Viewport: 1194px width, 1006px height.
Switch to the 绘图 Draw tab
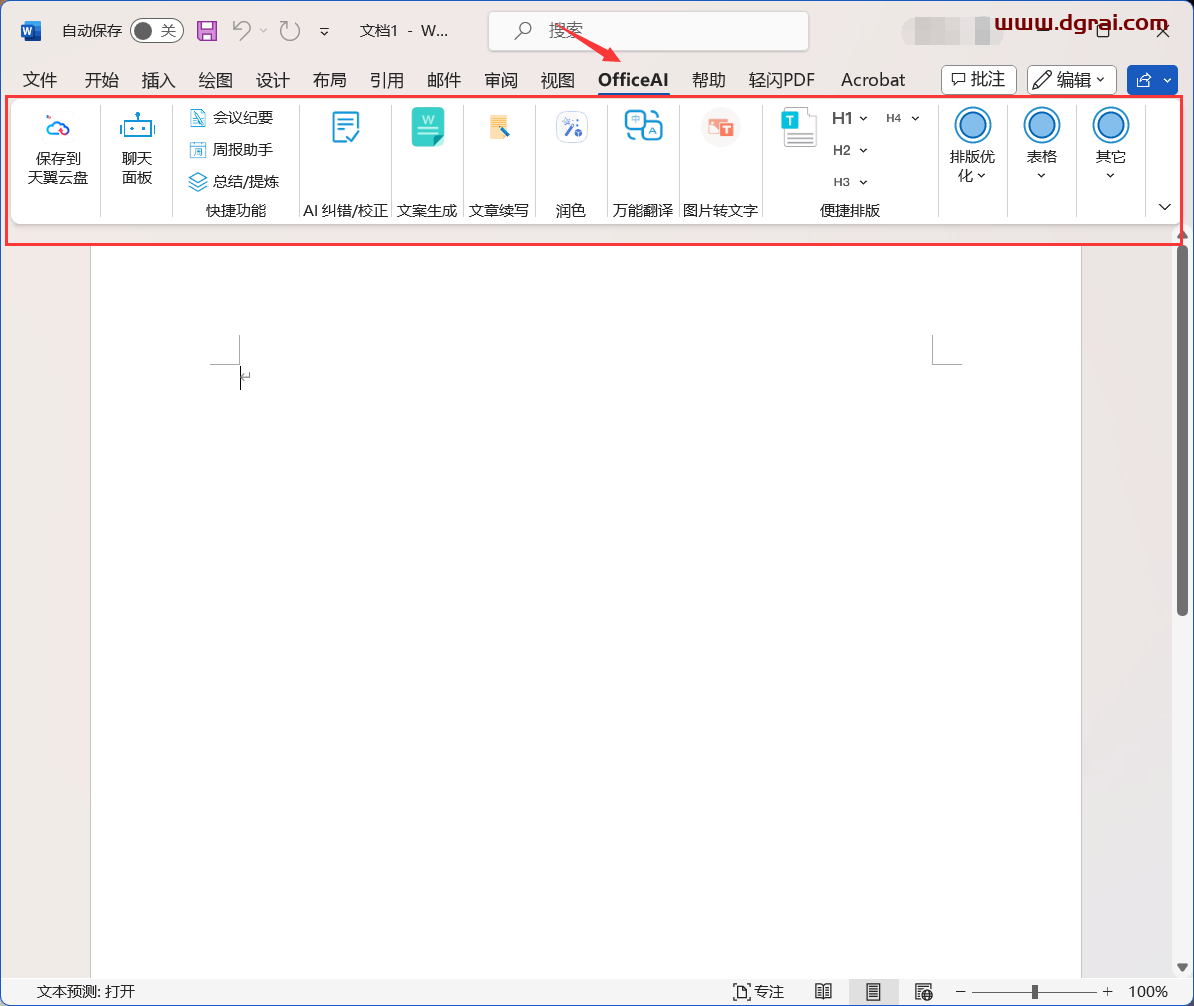click(x=215, y=80)
